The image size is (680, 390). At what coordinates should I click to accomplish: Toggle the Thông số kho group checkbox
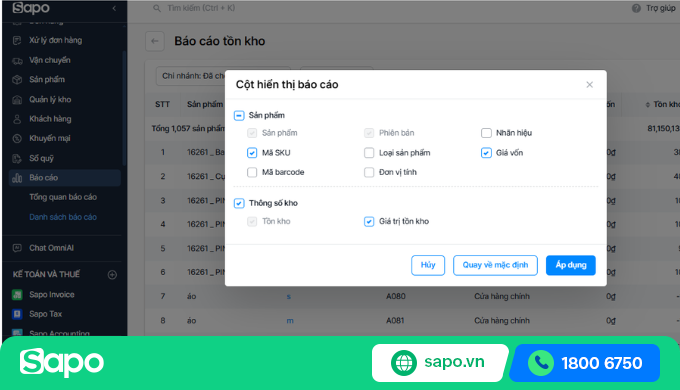tap(239, 203)
